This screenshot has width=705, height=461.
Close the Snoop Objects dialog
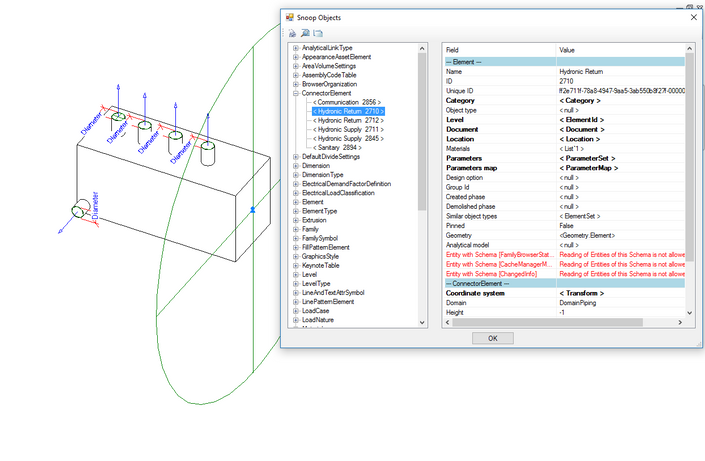click(x=694, y=17)
